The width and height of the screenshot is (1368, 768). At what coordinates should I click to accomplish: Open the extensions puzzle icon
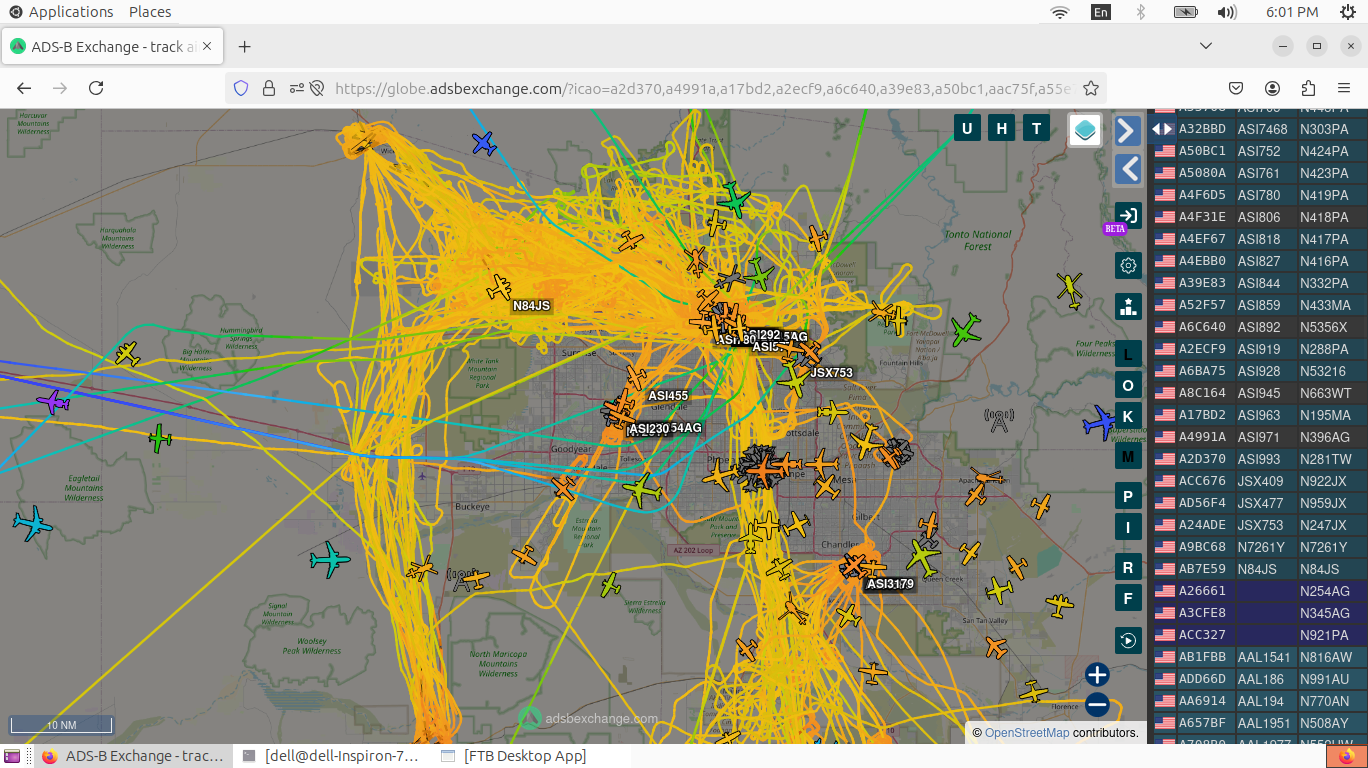click(x=1308, y=88)
